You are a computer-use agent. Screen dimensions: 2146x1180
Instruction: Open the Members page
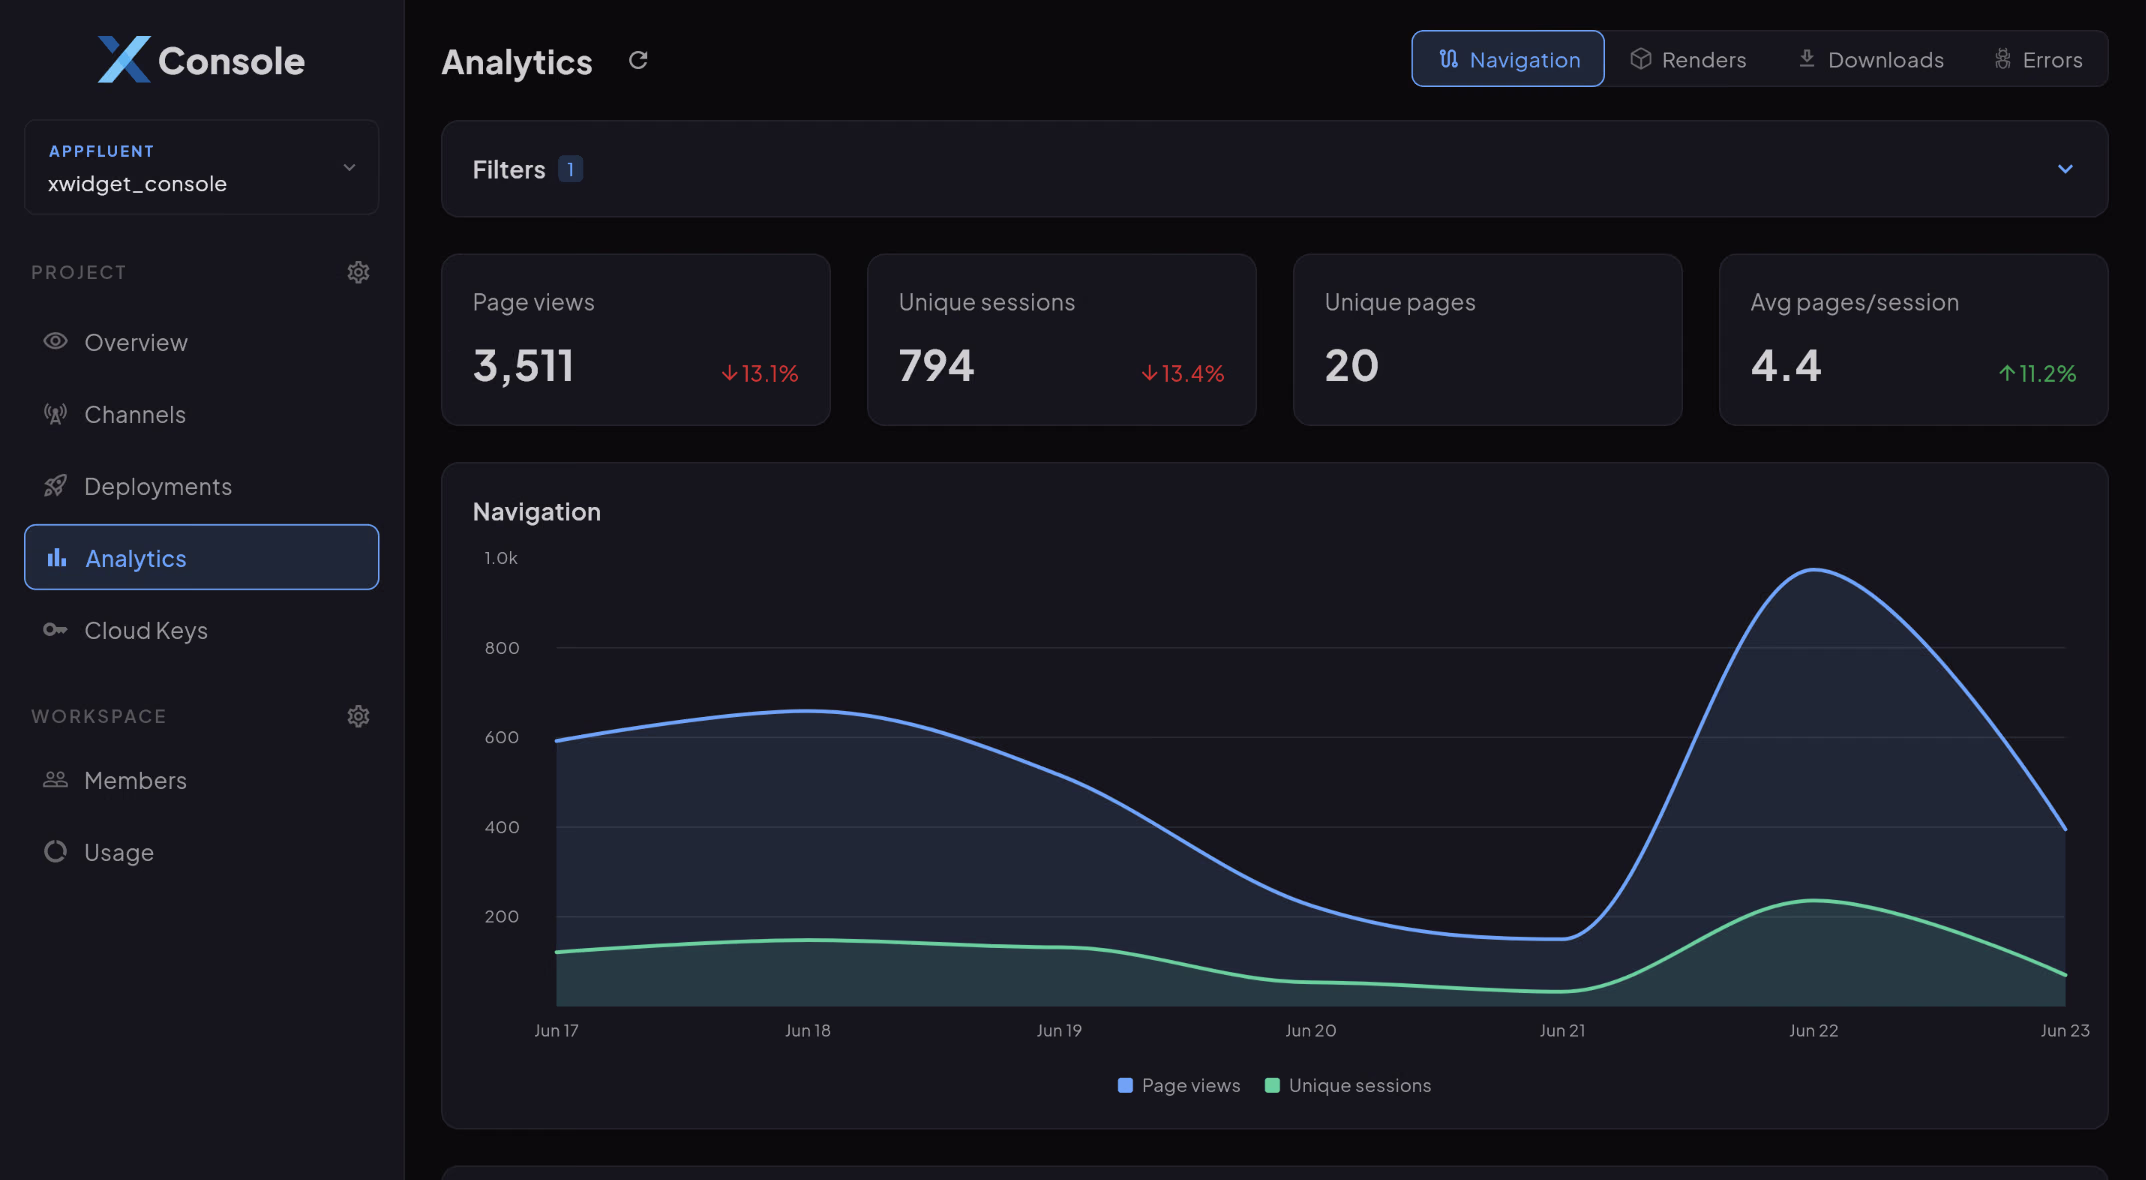pyautogui.click(x=201, y=780)
